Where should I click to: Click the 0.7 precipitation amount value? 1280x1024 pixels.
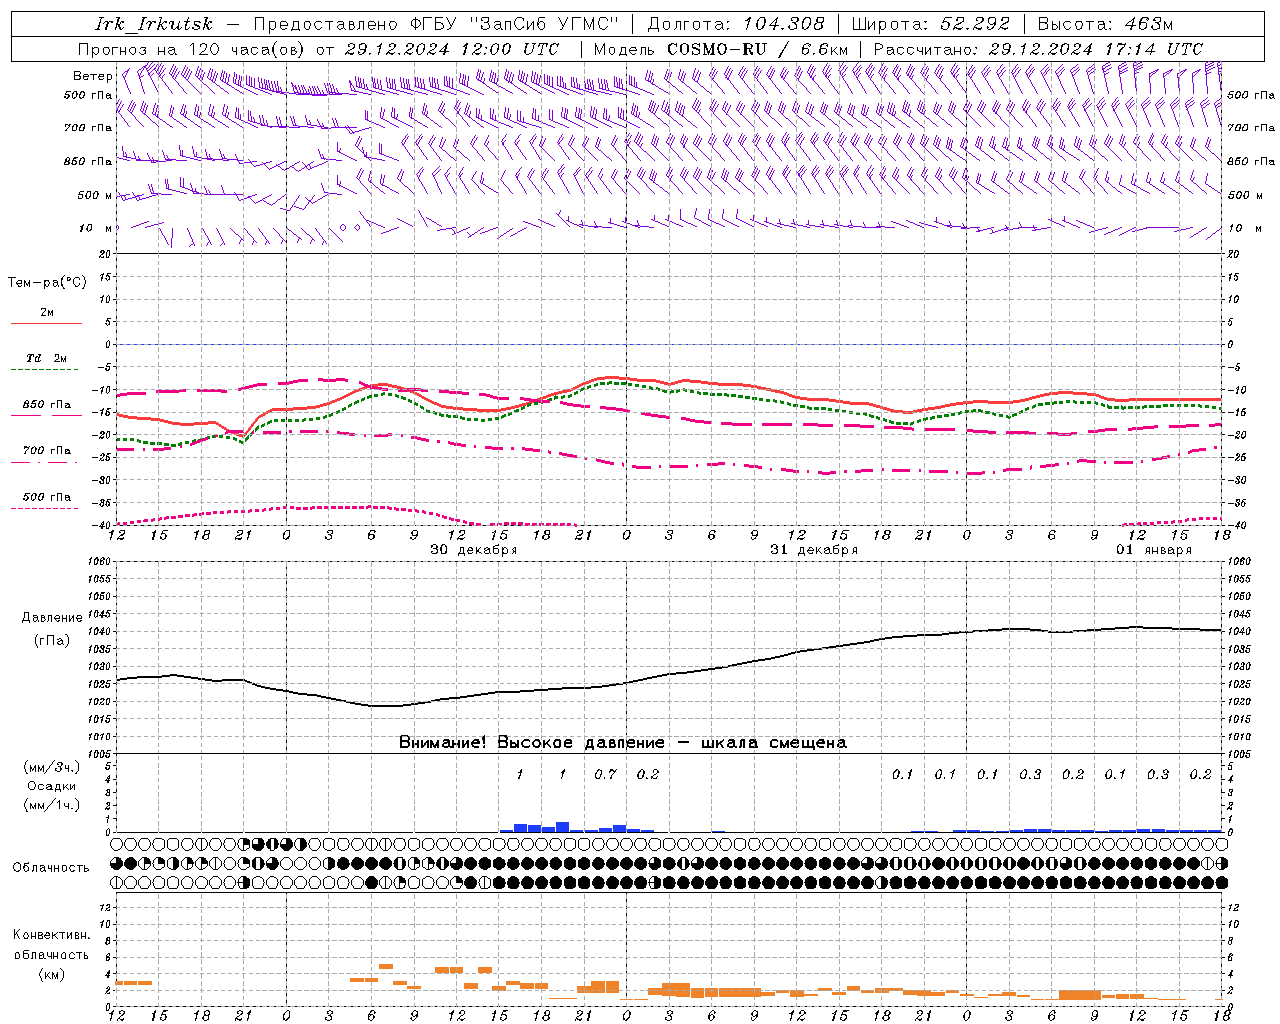[x=605, y=774]
